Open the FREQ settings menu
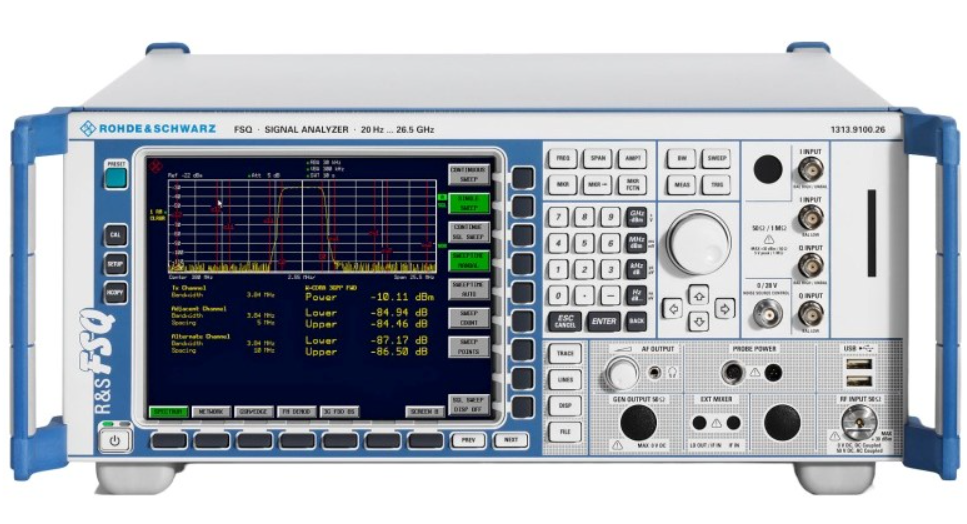This screenshot has width=967, height=524. (563, 159)
